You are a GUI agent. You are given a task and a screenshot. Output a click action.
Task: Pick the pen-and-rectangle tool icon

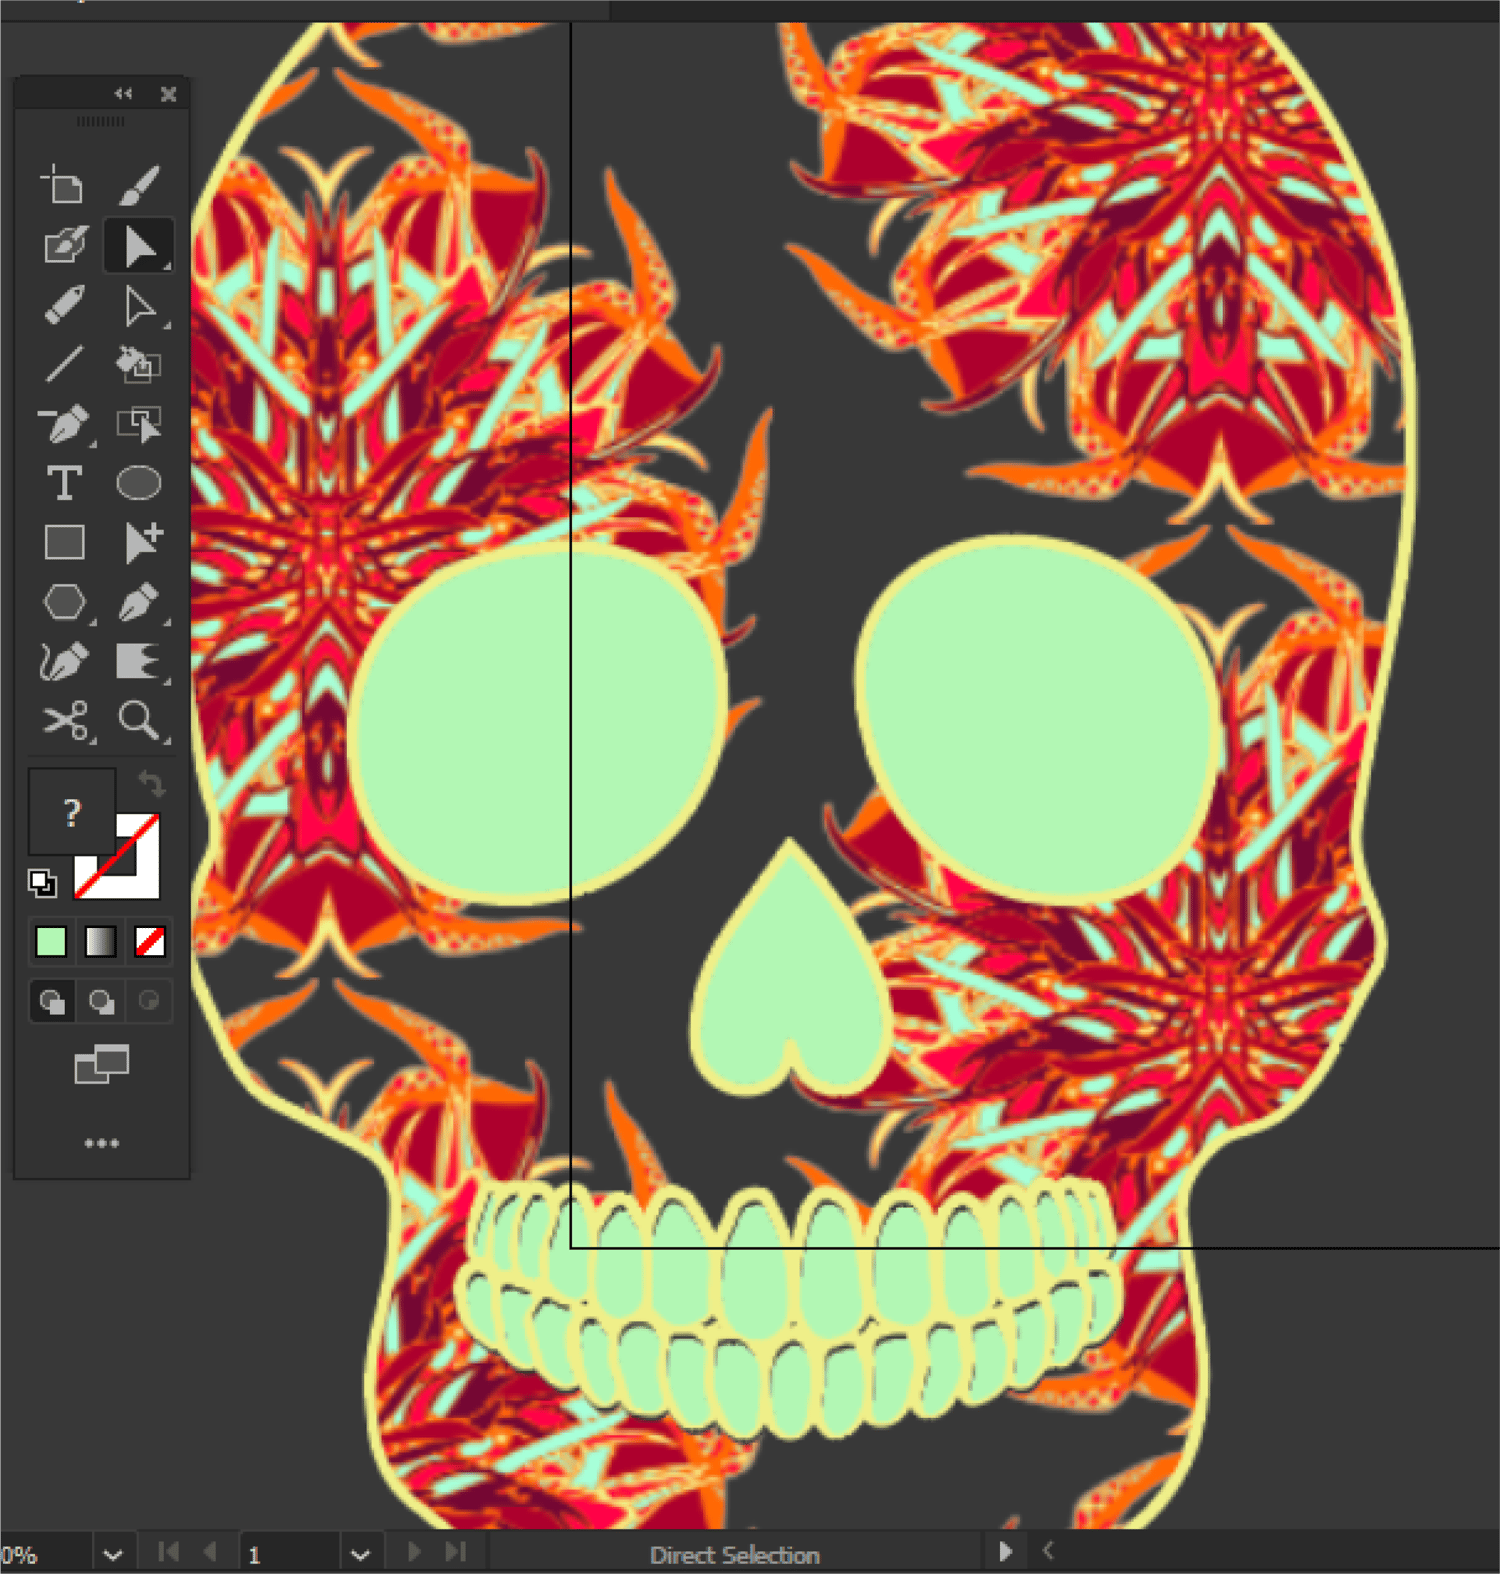coord(65,245)
